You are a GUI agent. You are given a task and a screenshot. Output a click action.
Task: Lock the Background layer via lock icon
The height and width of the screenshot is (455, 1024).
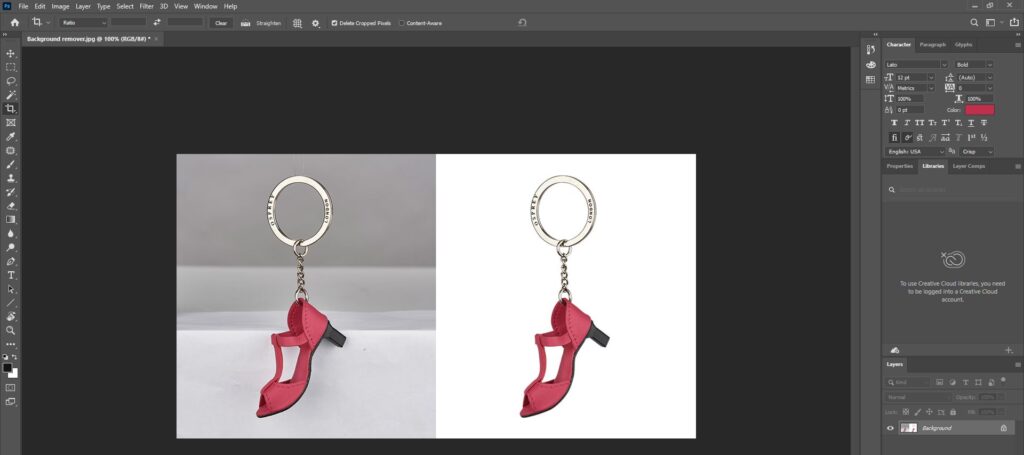pos(1003,428)
